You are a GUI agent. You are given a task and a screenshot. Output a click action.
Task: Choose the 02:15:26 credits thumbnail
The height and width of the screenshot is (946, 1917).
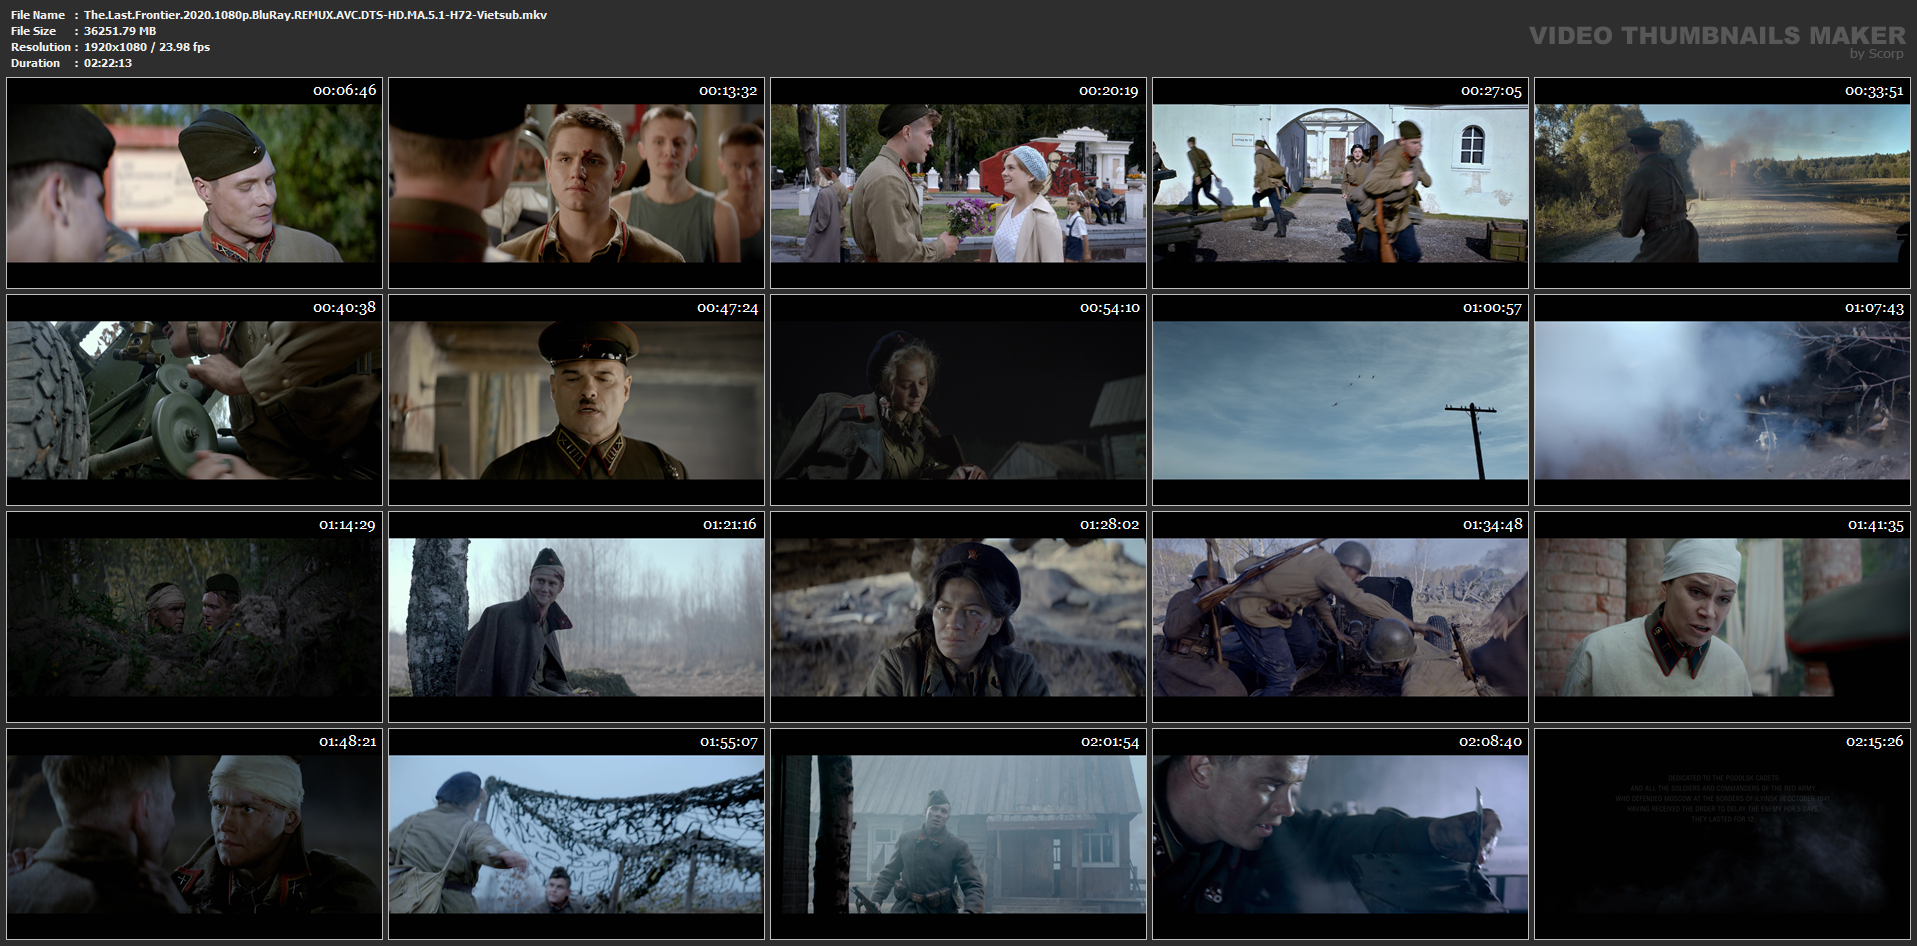click(x=1722, y=834)
